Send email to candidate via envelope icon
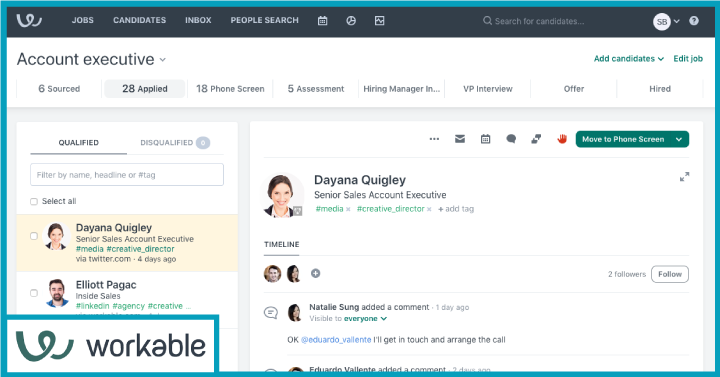This screenshot has height=377, width=720. [x=460, y=139]
